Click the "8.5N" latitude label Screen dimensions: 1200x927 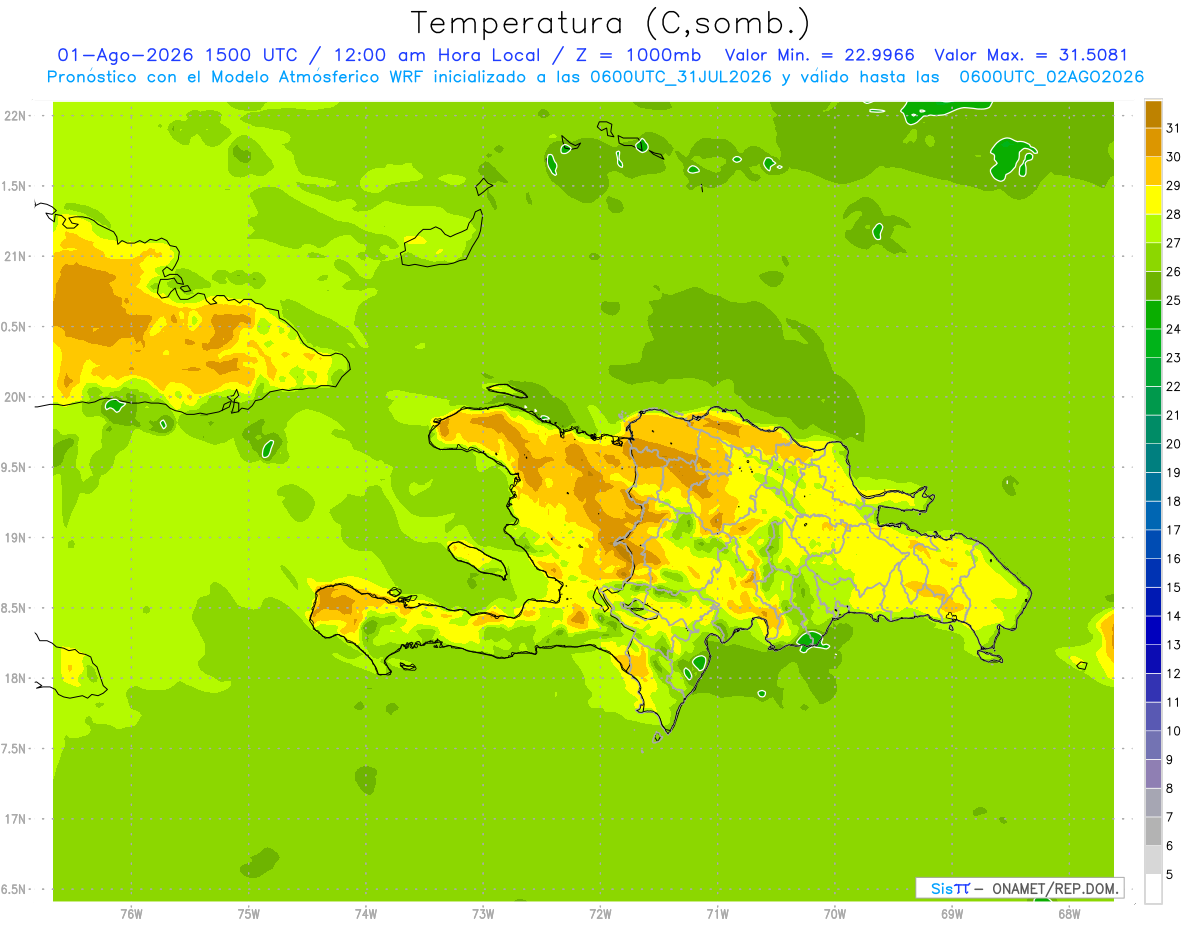click(x=14, y=608)
